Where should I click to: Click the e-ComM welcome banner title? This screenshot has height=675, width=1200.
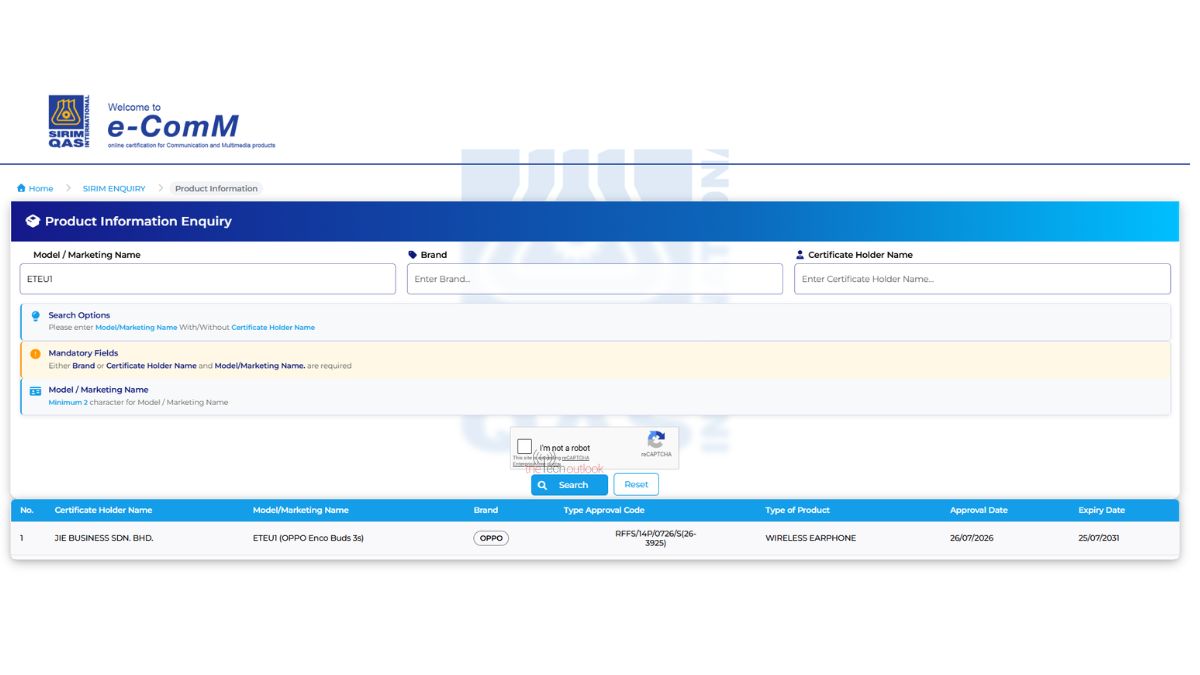pos(173,126)
